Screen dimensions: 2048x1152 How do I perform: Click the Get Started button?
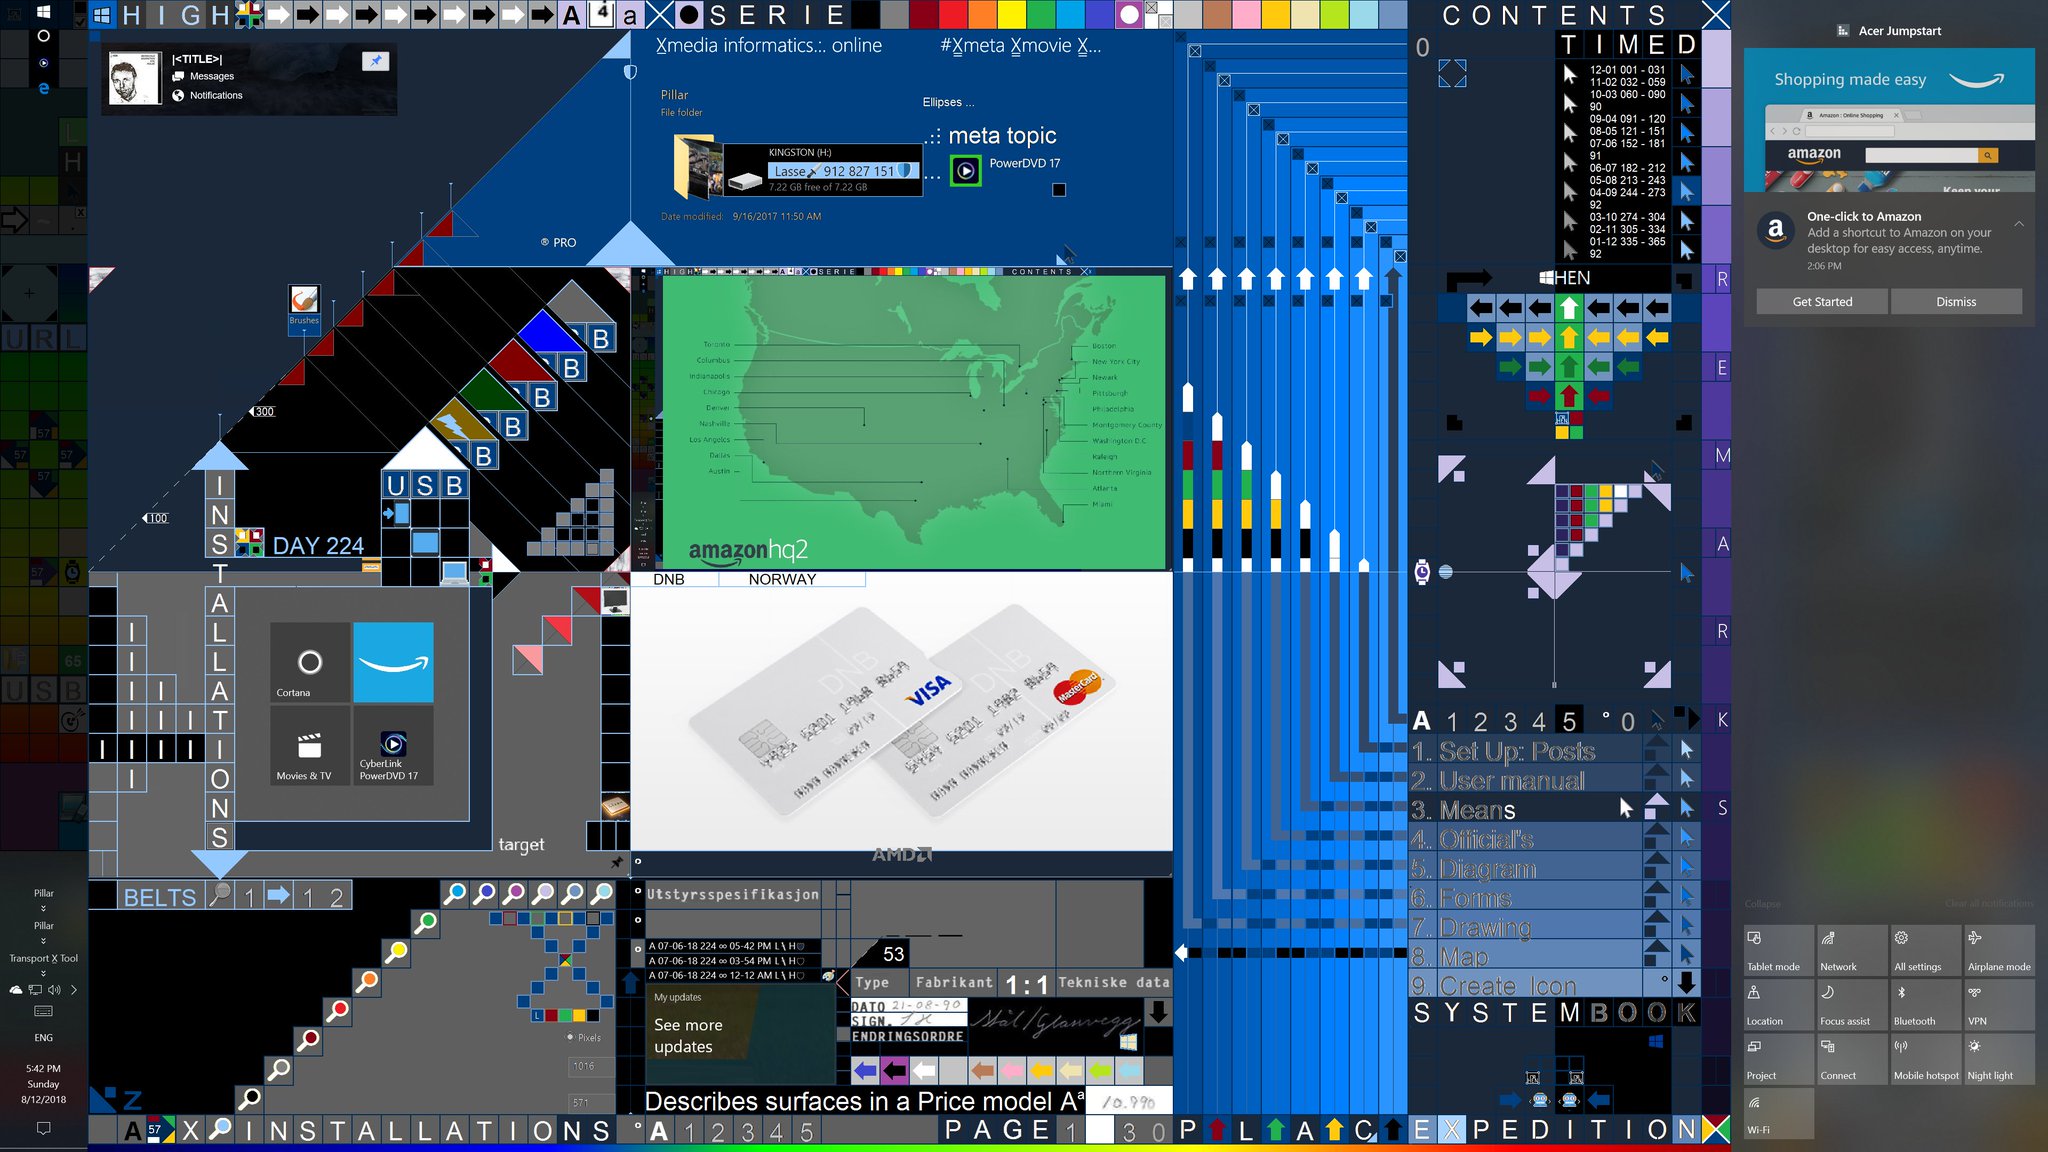(1821, 301)
